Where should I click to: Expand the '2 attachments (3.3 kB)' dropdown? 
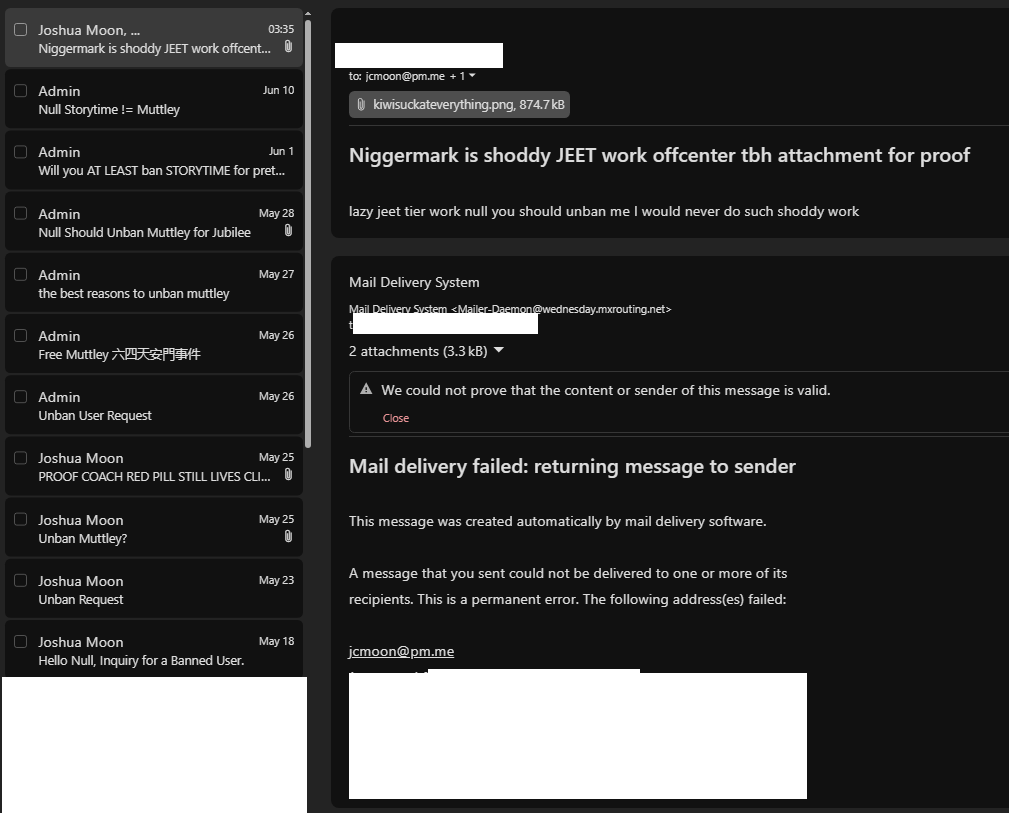[498, 351]
